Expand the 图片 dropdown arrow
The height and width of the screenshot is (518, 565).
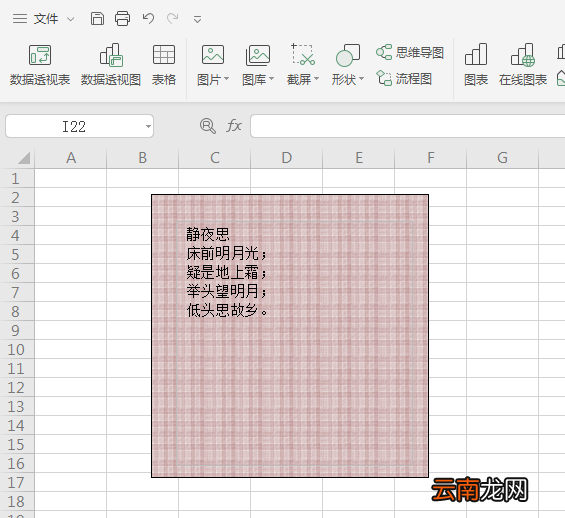click(x=227, y=79)
